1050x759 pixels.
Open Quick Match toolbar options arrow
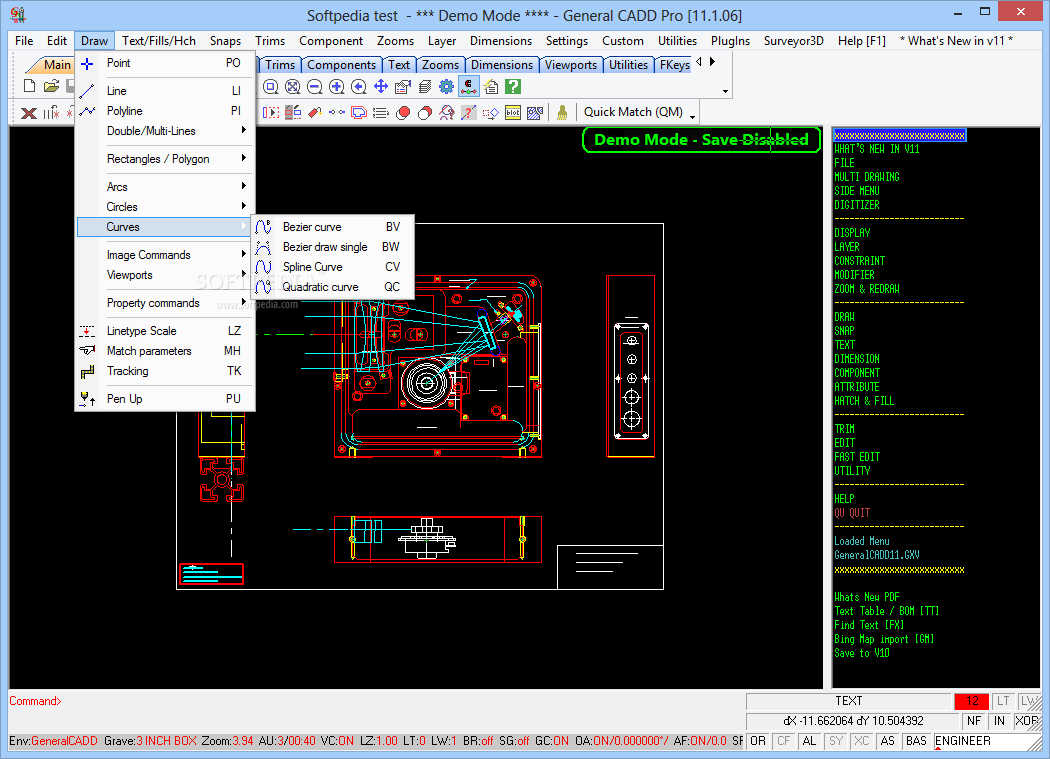click(x=692, y=117)
